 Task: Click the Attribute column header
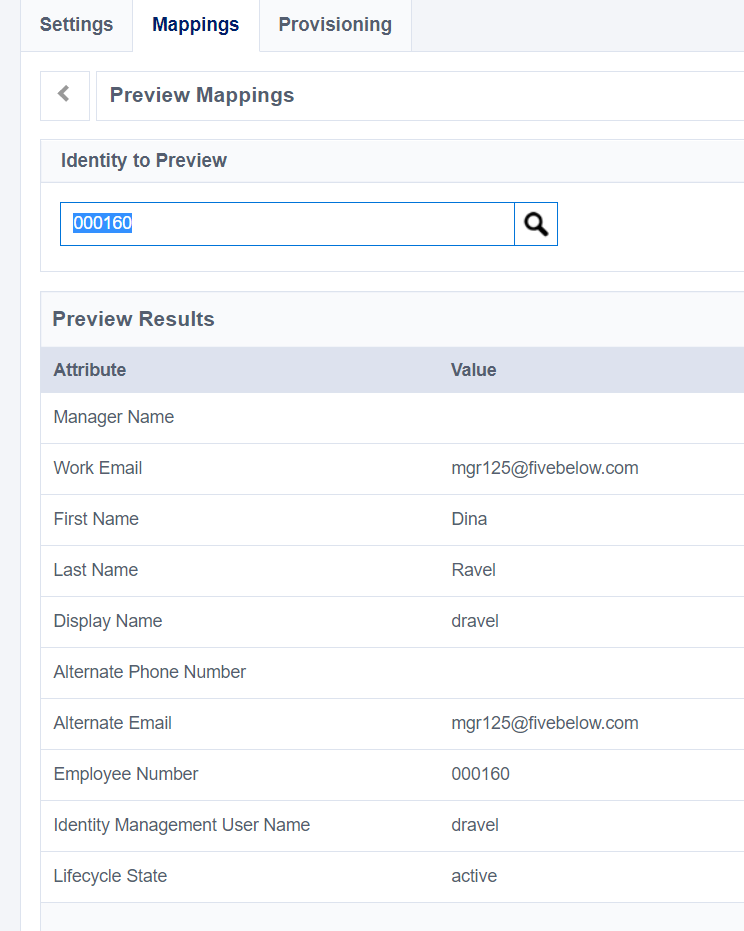coord(90,370)
